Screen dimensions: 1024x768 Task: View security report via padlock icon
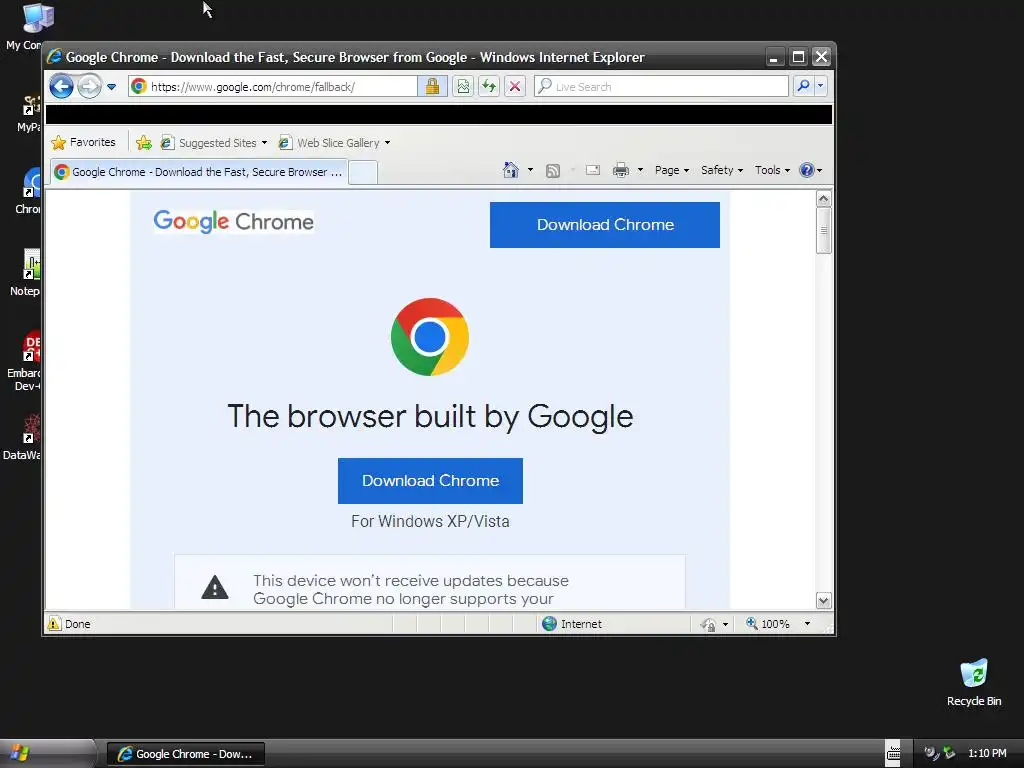coord(432,86)
